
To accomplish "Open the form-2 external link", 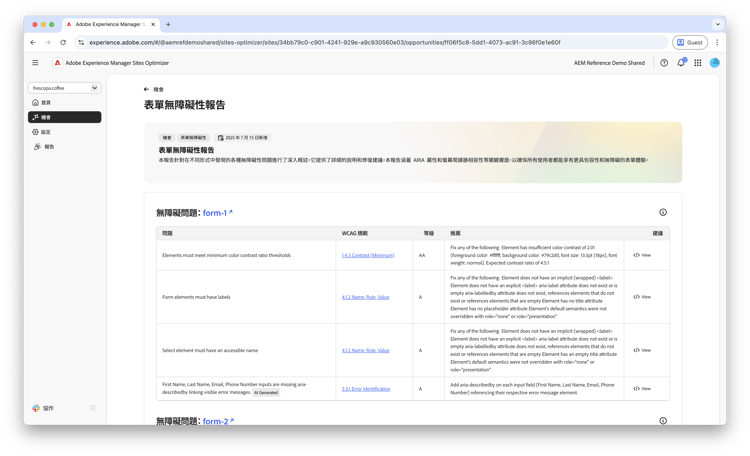I will pyautogui.click(x=218, y=422).
